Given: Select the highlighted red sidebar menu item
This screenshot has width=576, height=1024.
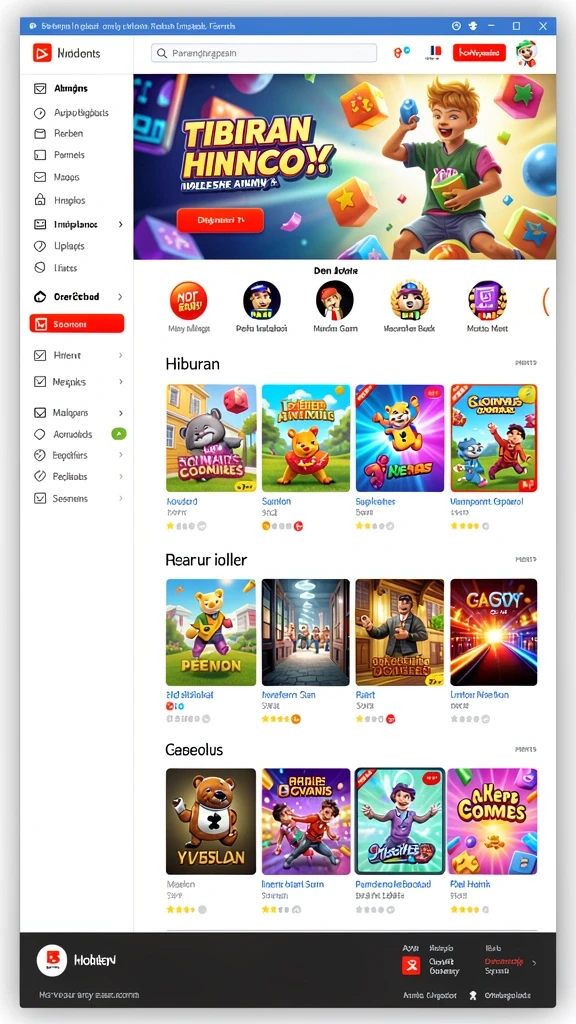Looking at the screenshot, I should (76, 324).
